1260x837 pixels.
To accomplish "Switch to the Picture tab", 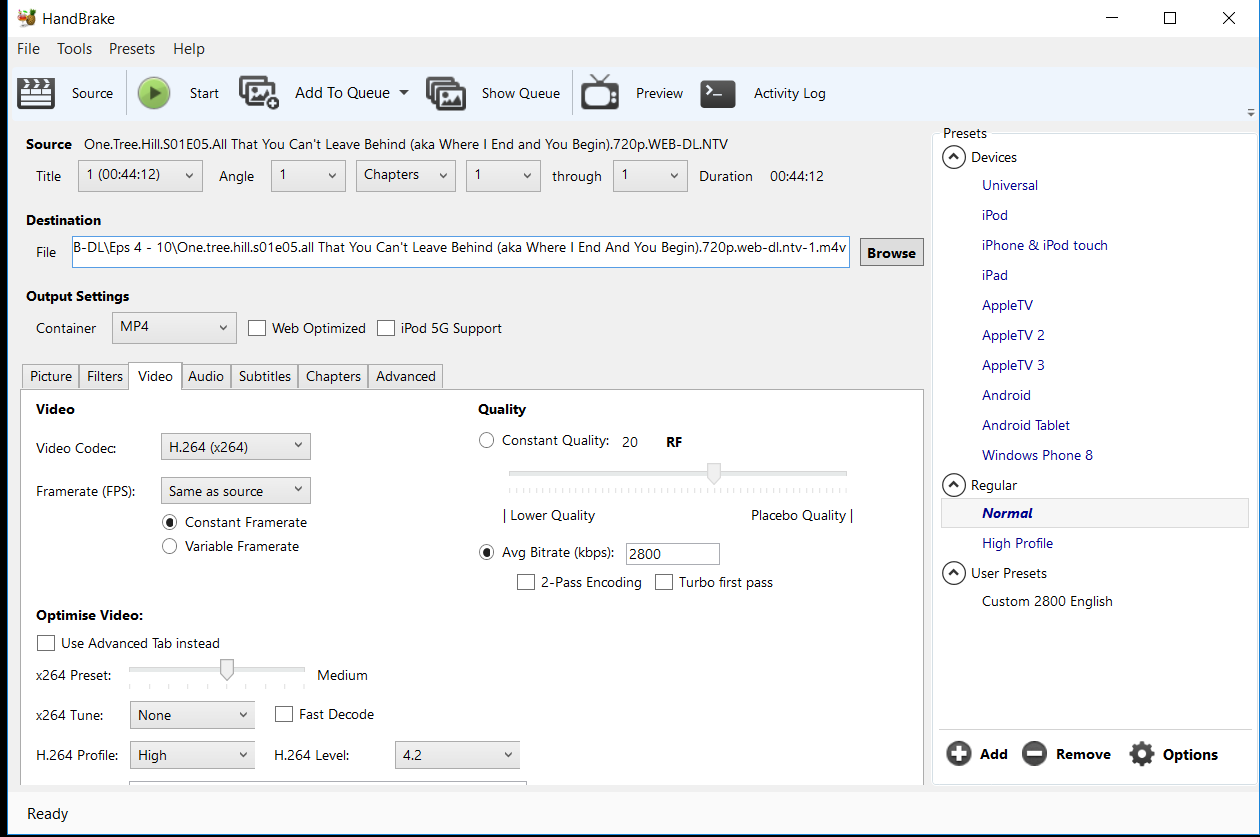I will tap(51, 376).
